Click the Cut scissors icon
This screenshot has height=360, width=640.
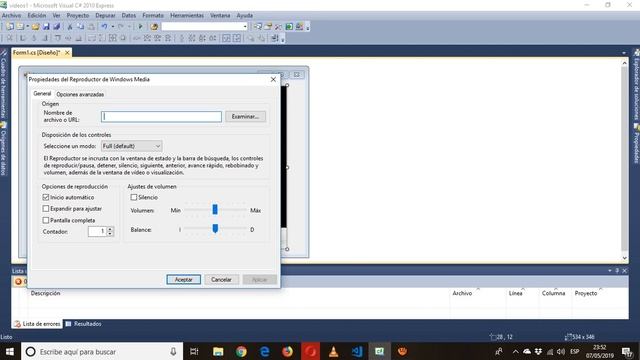point(70,27)
